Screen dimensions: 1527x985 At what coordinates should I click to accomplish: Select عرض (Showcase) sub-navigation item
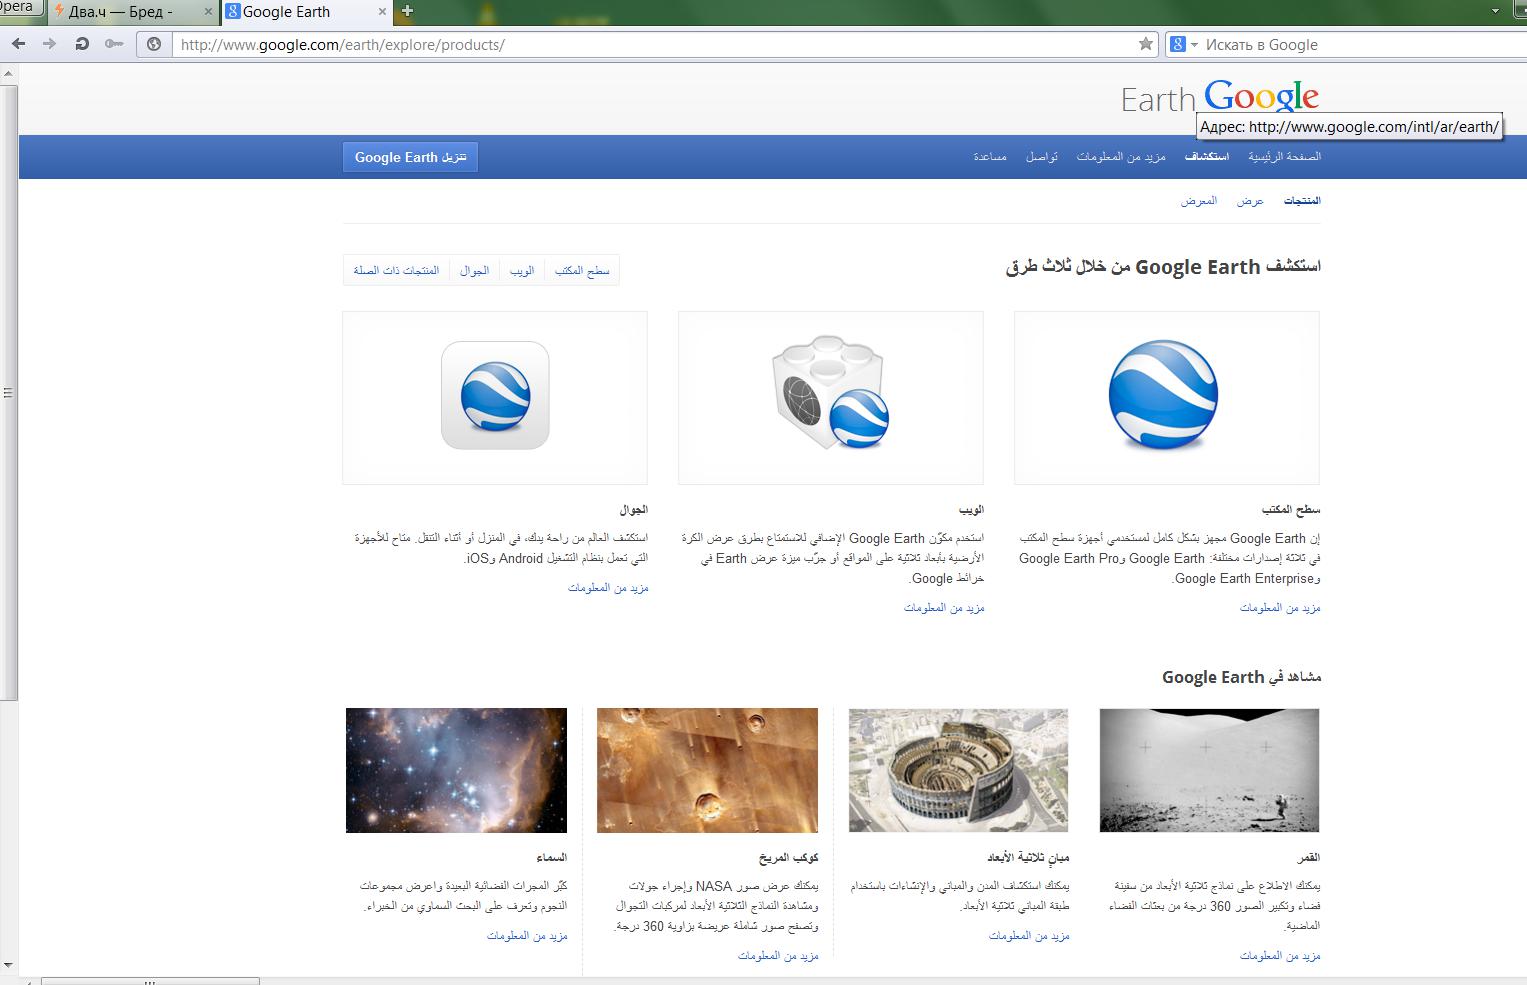point(1250,201)
